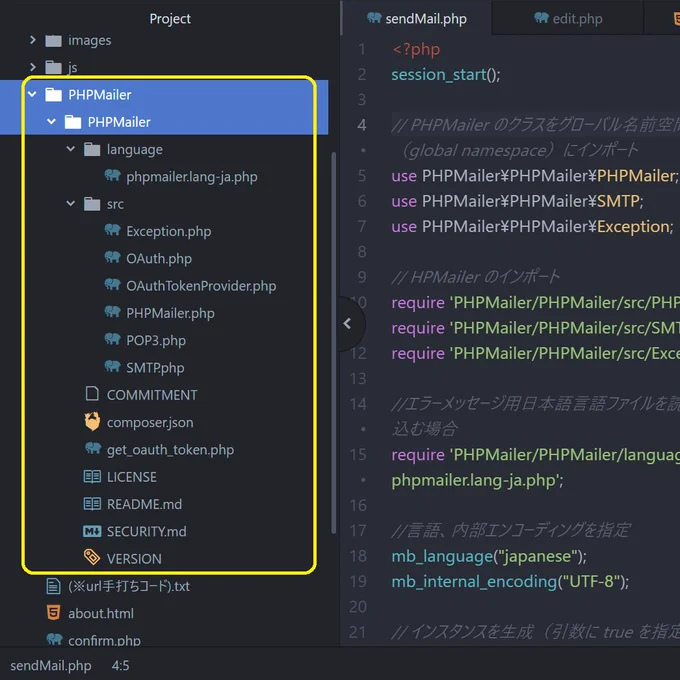Open Exception.php in the src folder
Screen dimensions: 680x680
pos(169,232)
